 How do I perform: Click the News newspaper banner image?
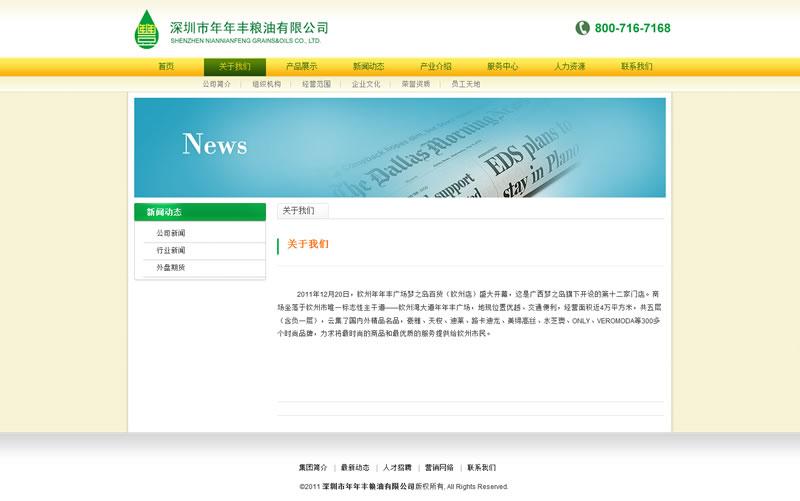coord(399,147)
